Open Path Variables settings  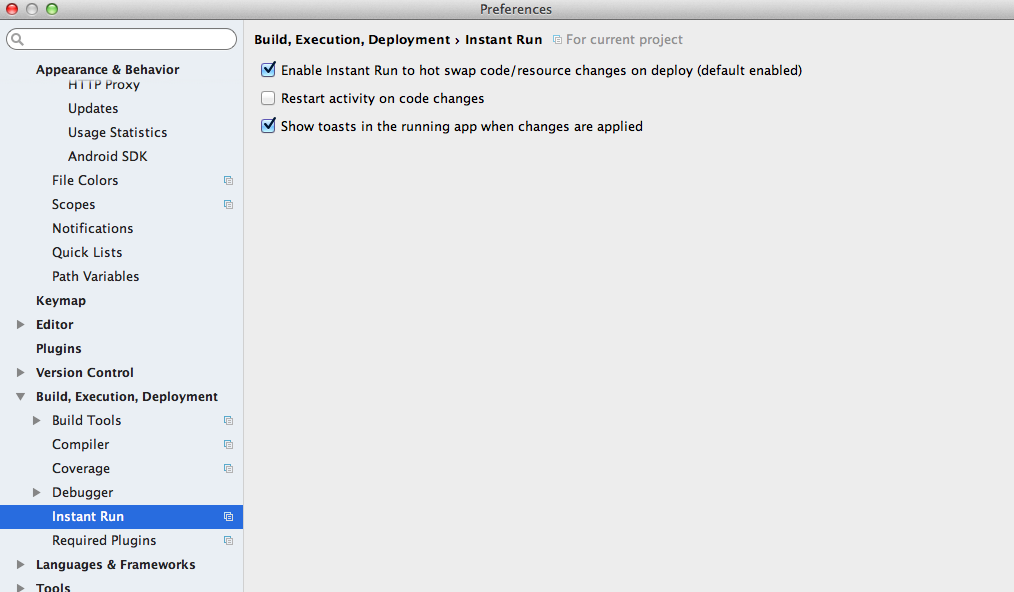coord(95,277)
